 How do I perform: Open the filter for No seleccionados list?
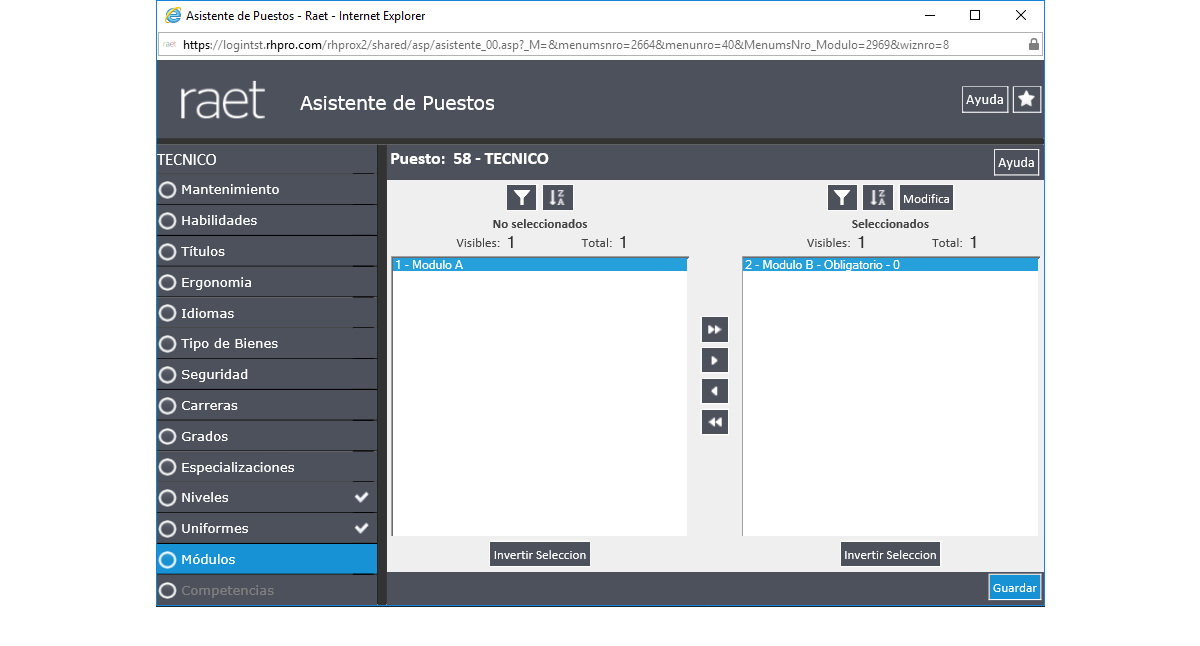(x=522, y=198)
